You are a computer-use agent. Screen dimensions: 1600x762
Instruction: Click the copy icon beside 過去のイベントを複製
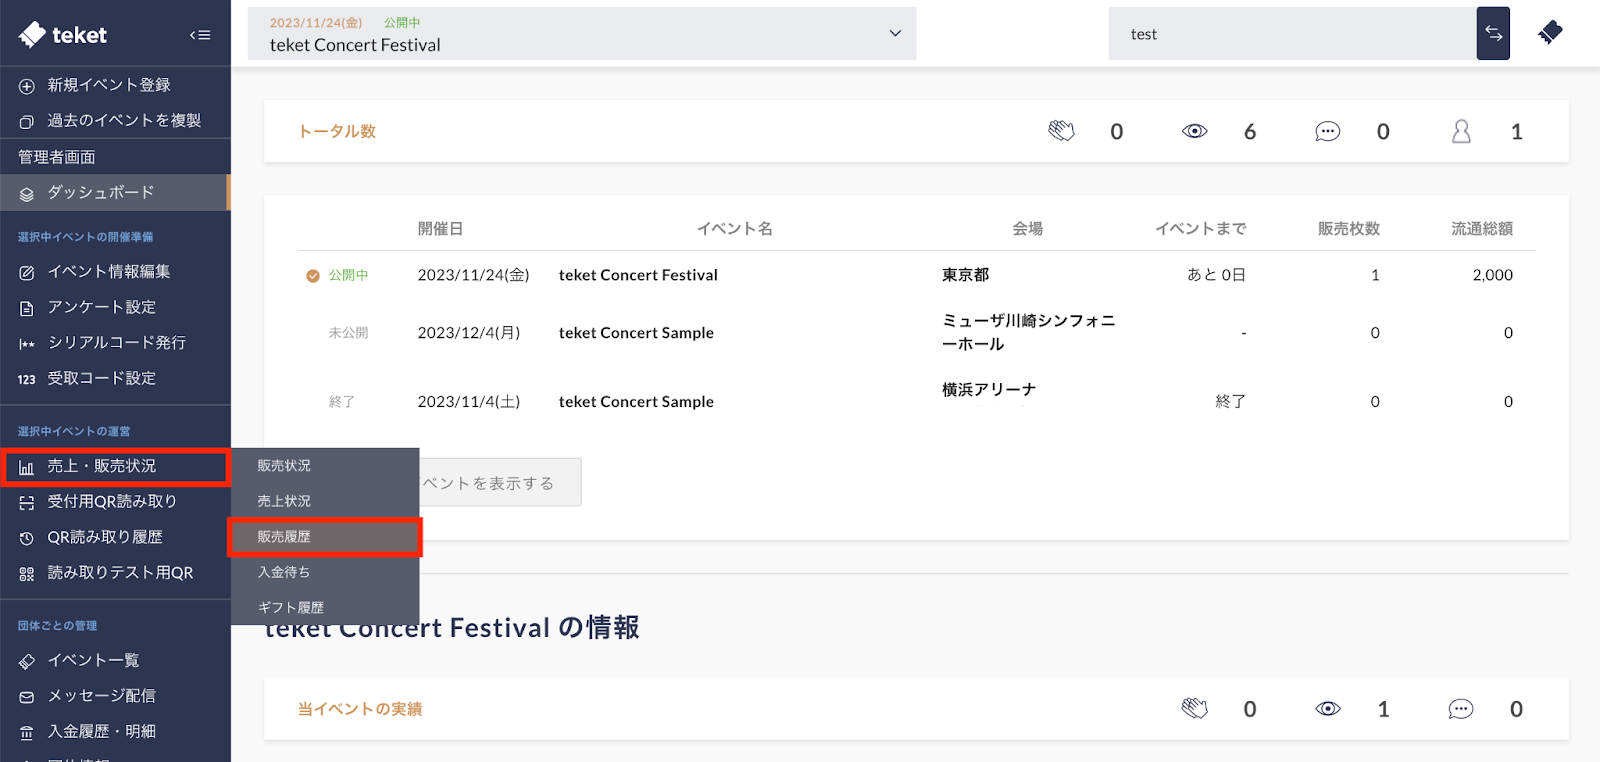pos(27,122)
